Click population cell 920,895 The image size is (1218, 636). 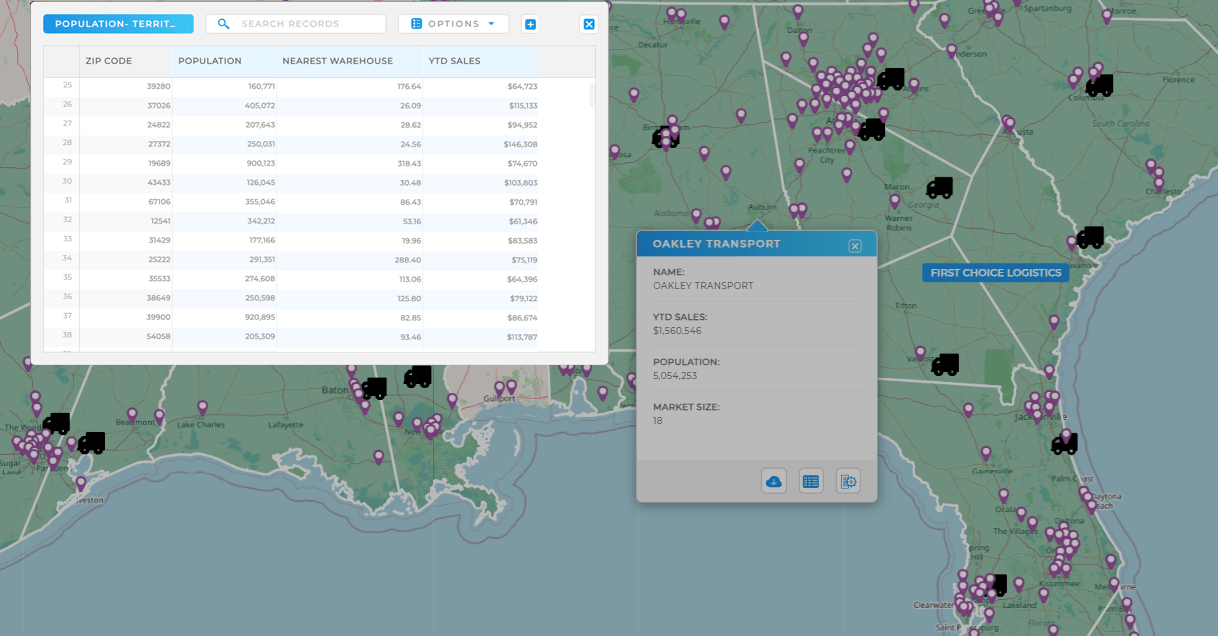point(258,317)
